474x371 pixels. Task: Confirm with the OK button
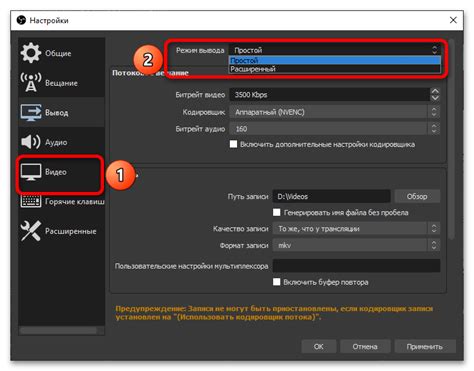pyautogui.click(x=319, y=347)
